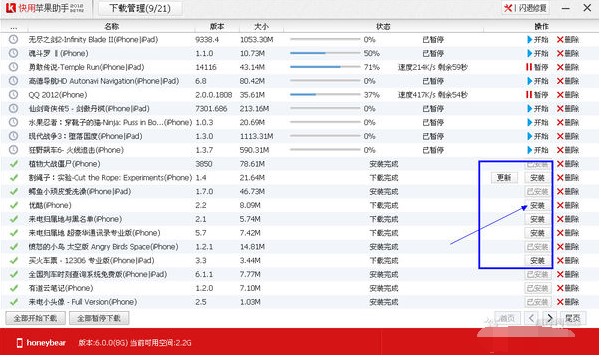Click the 1053.30M size value
Screen dimensions: 601x360
tap(256, 39)
